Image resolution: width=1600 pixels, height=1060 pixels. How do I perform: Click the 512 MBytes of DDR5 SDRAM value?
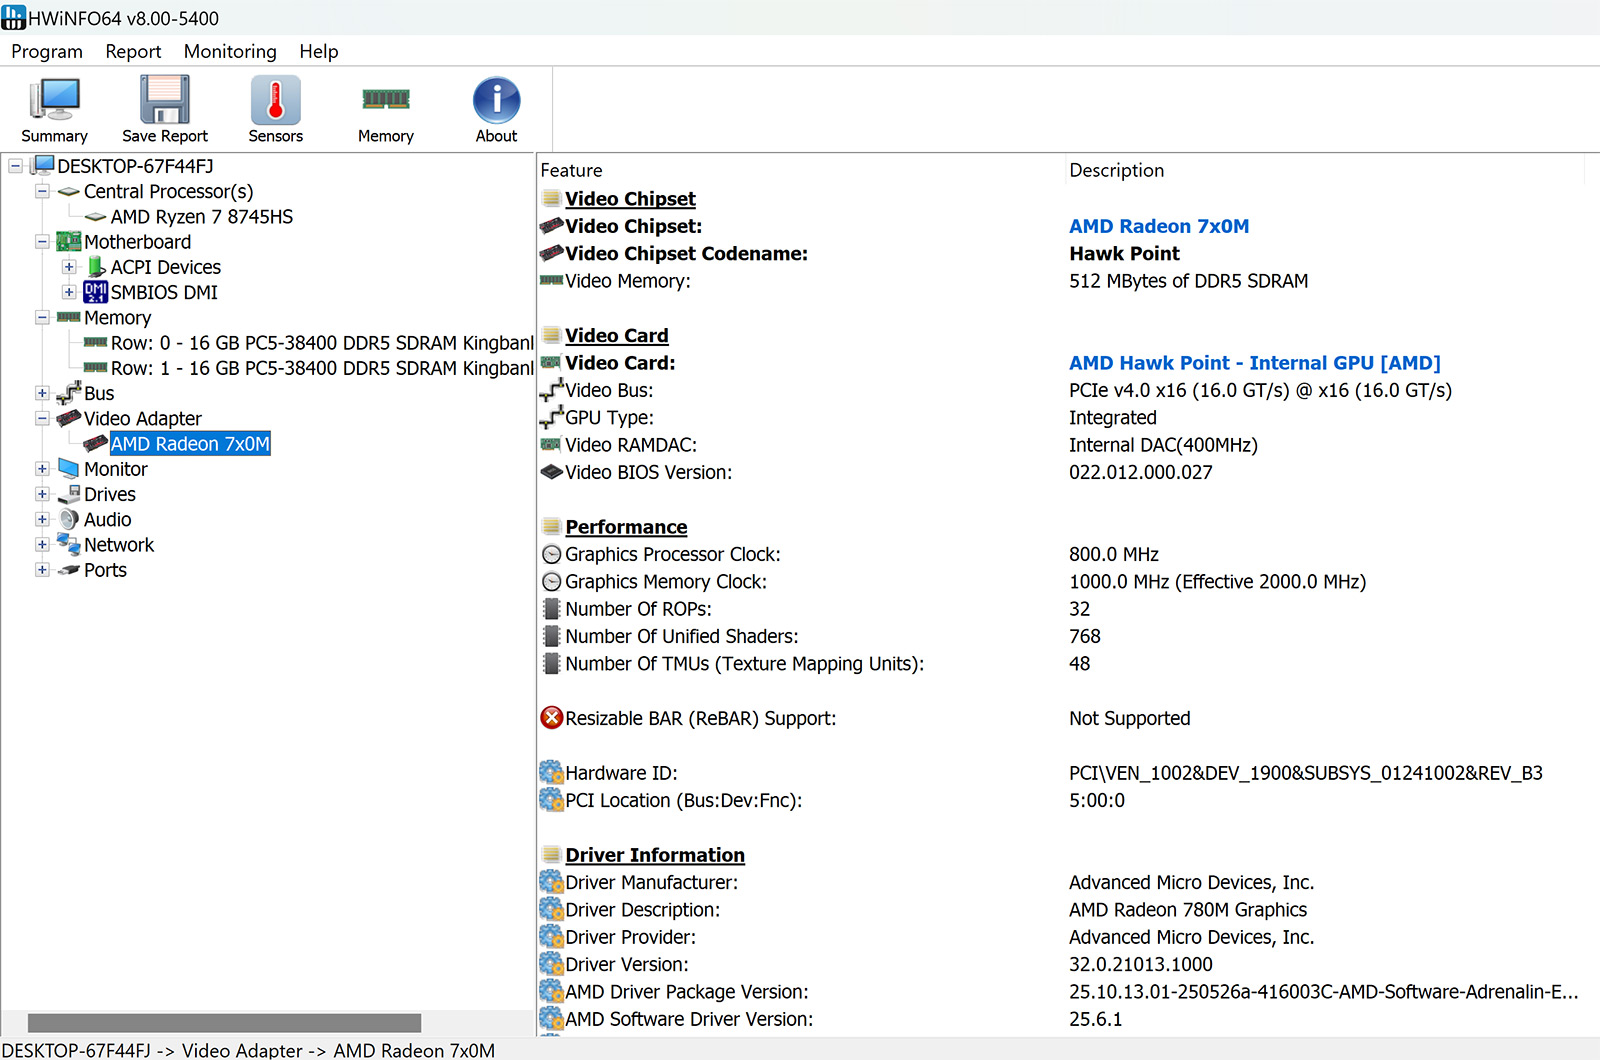click(x=1188, y=281)
